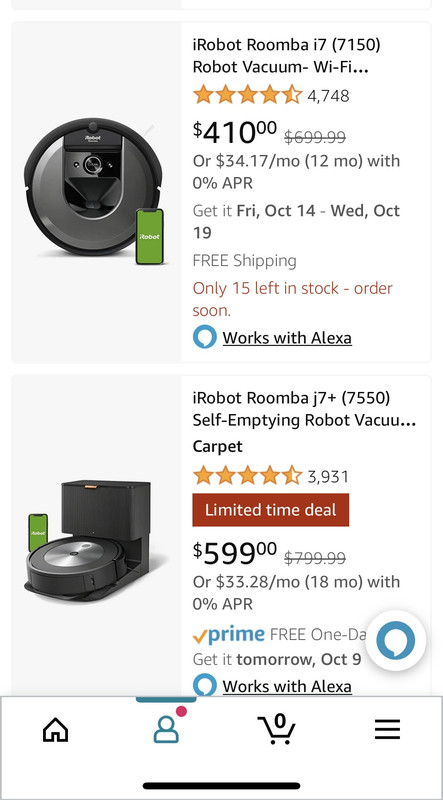Select the $599.00 price on Roomba j7+
The width and height of the screenshot is (443, 800).
[x=235, y=554]
